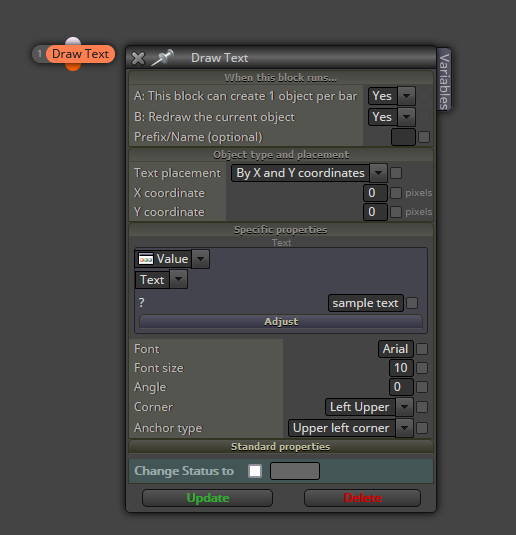Screen dimensions: 516x535
Task: Click the X coordinate value field
Action: [x=375, y=193]
